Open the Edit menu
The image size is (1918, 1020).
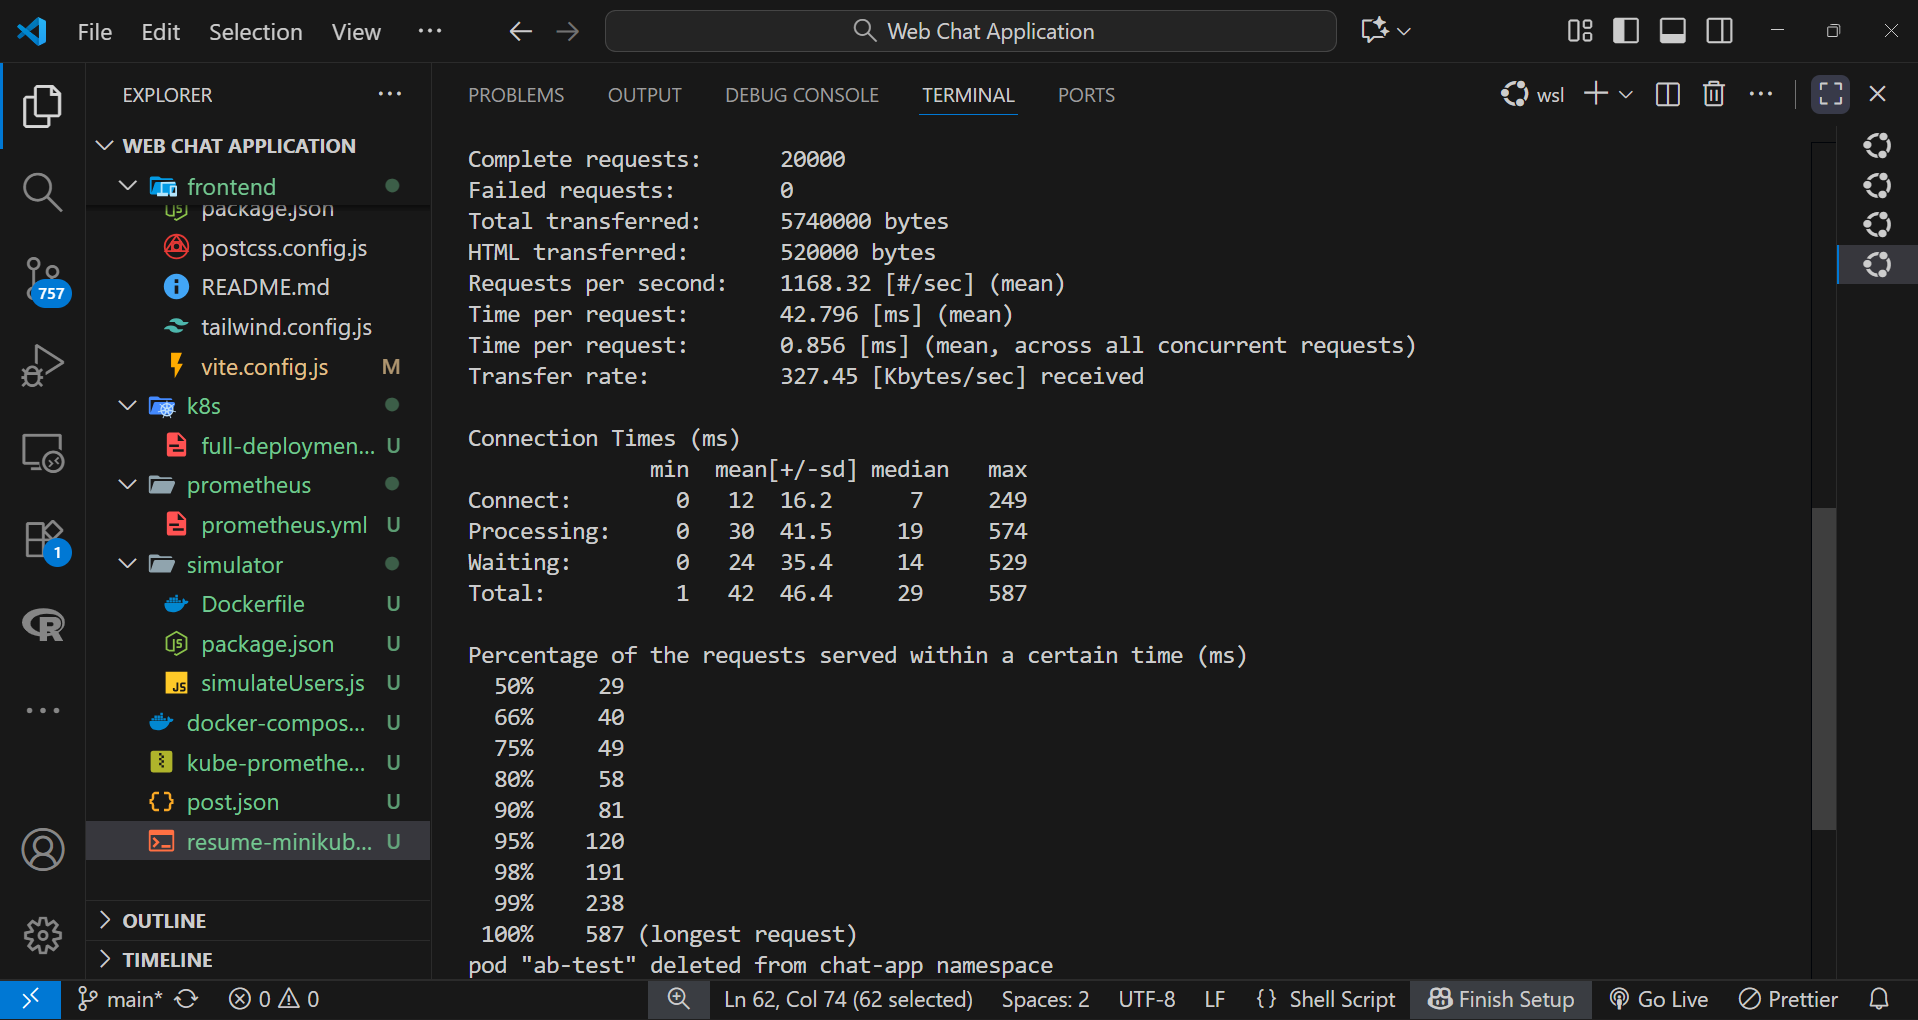click(161, 32)
